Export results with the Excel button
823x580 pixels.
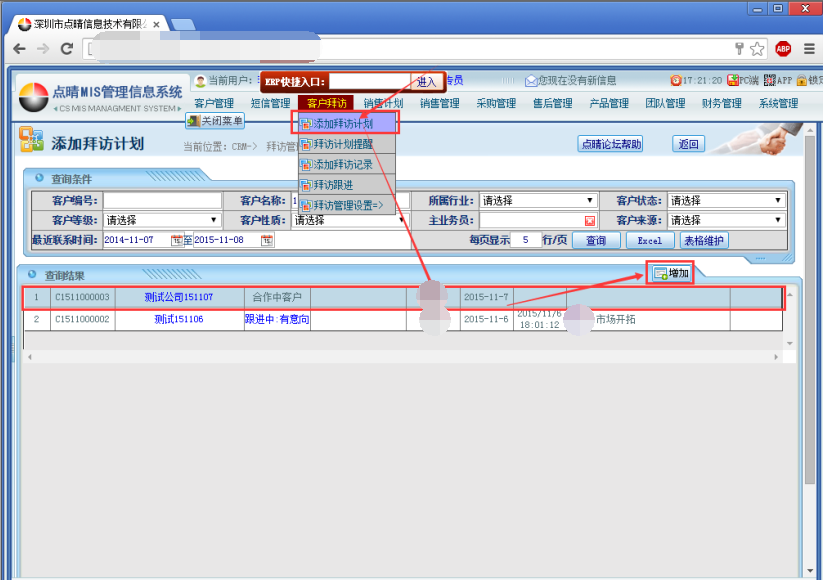[x=649, y=241]
